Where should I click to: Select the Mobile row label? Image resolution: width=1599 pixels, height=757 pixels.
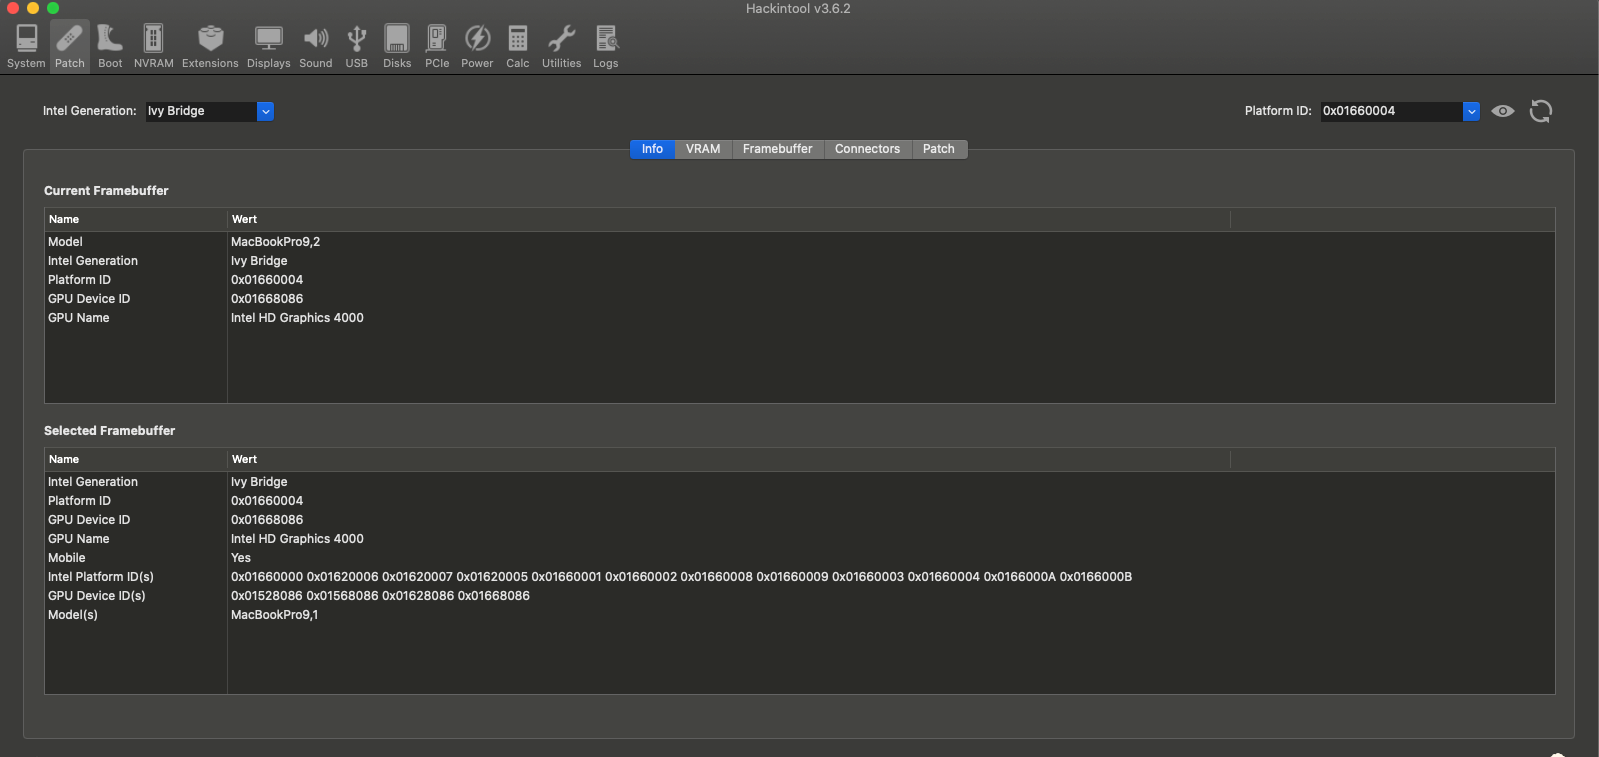pos(67,558)
